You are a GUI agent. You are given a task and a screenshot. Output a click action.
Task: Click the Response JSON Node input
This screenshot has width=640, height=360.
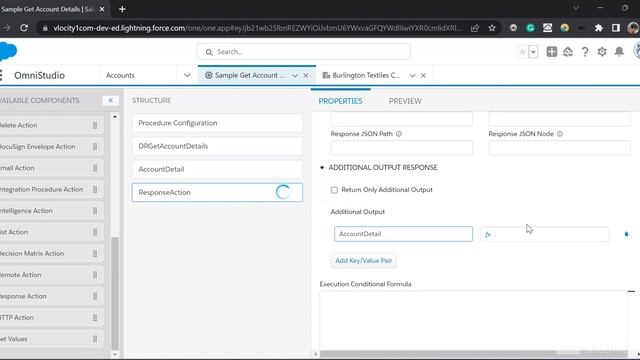click(x=559, y=148)
